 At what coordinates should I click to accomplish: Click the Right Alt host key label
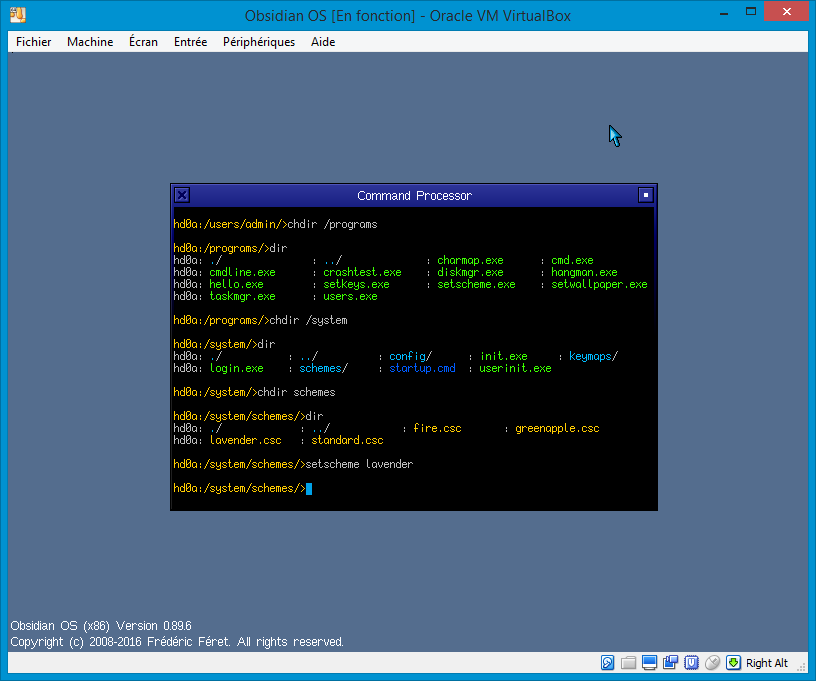pyautogui.click(x=767, y=663)
